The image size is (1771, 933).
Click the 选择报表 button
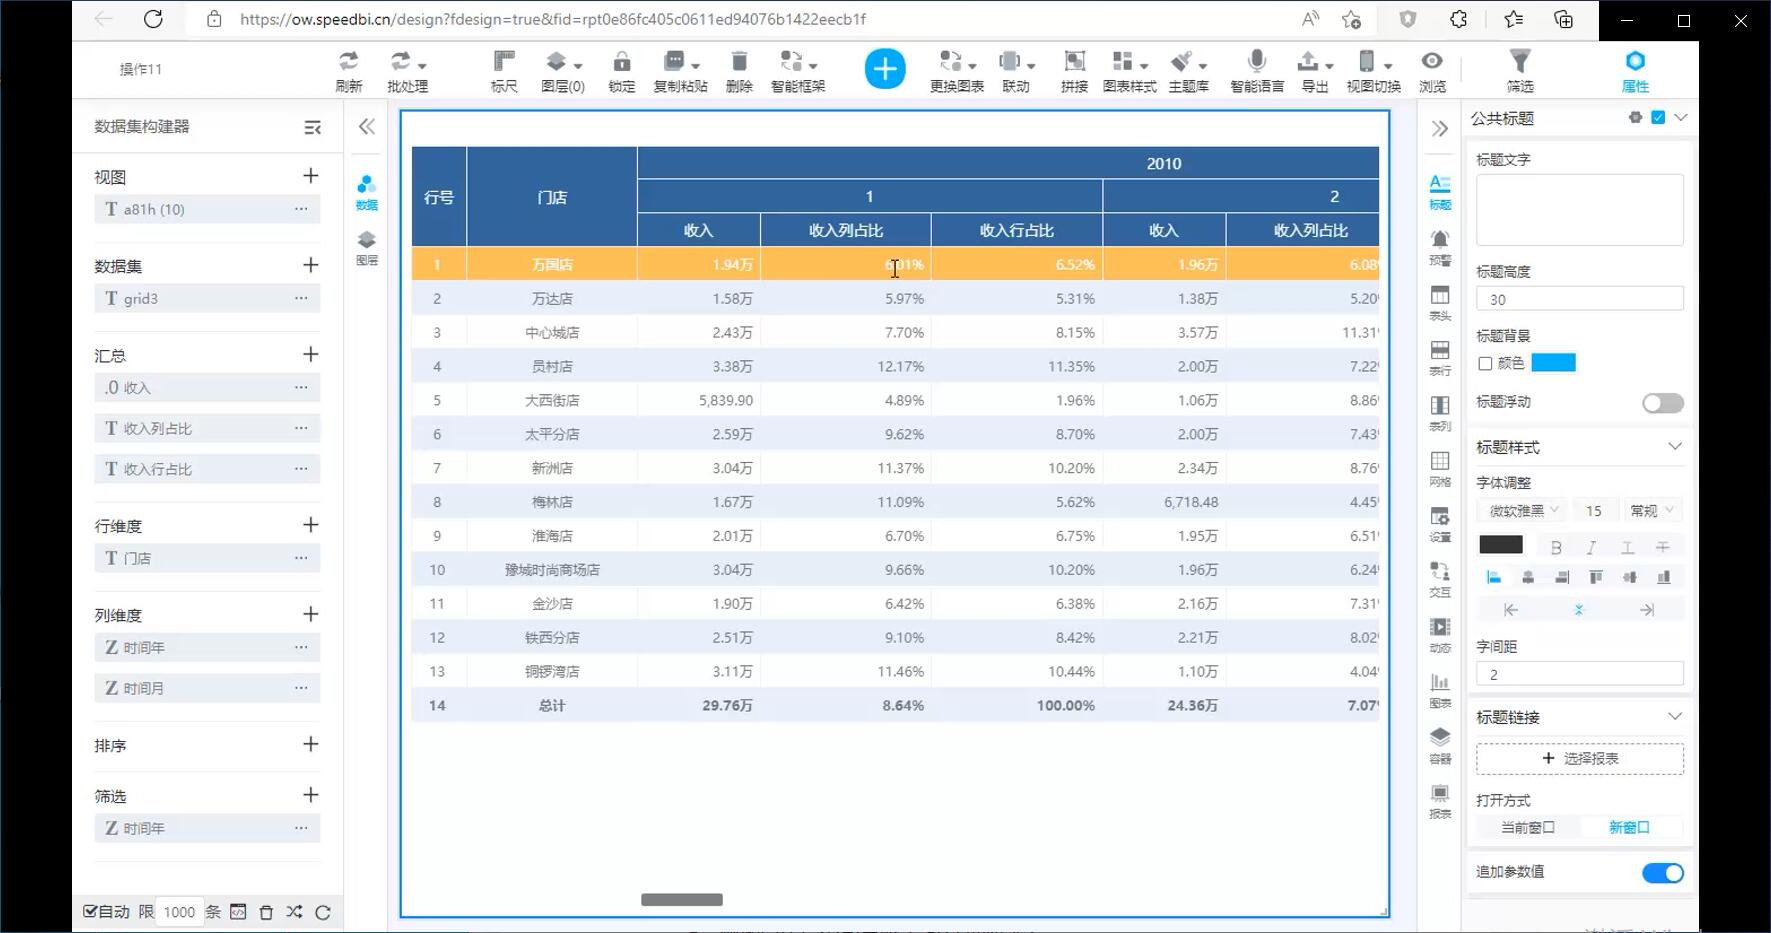coord(1579,759)
